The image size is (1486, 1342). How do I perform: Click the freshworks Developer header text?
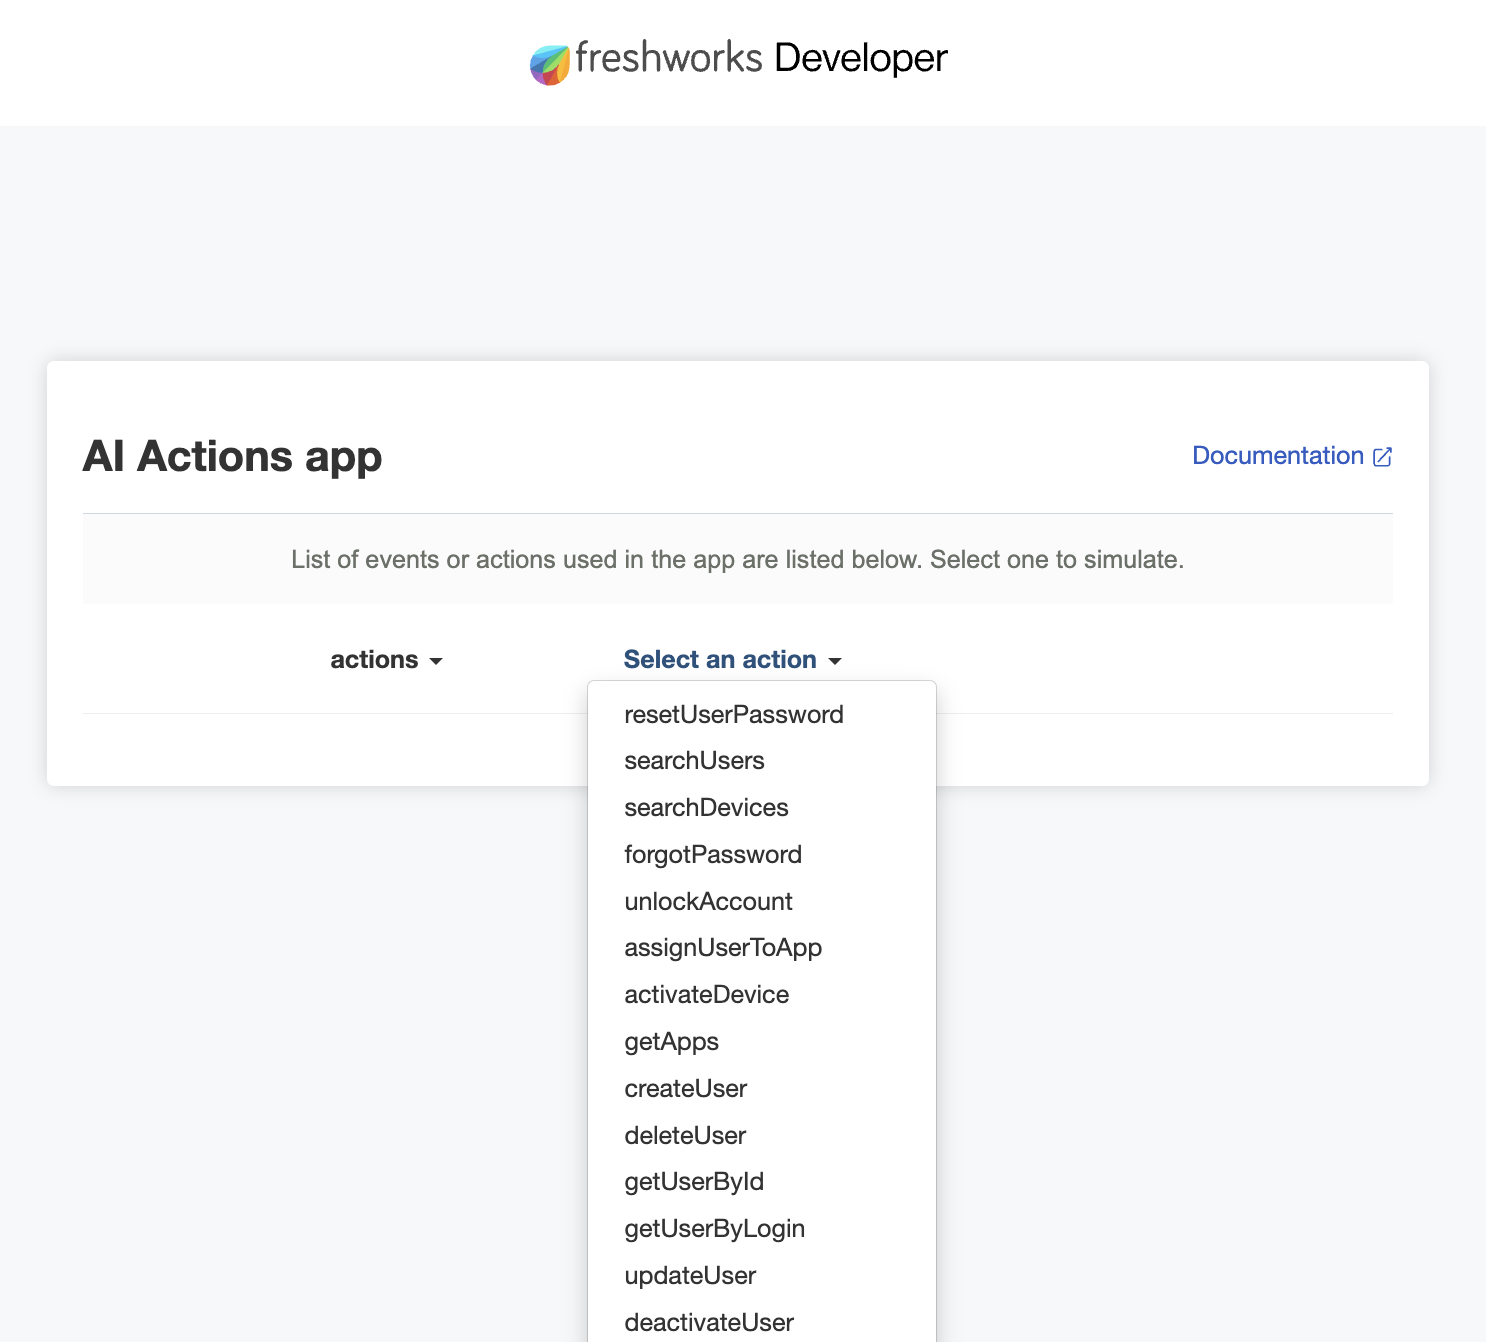[761, 59]
